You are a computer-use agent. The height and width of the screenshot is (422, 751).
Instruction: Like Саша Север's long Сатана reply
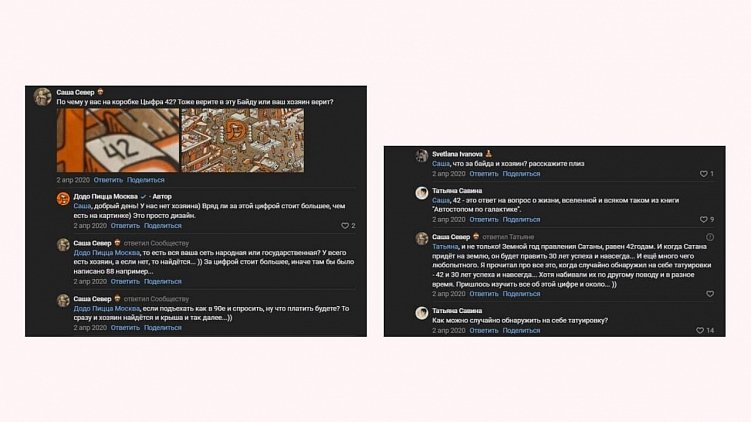[x=710, y=294]
